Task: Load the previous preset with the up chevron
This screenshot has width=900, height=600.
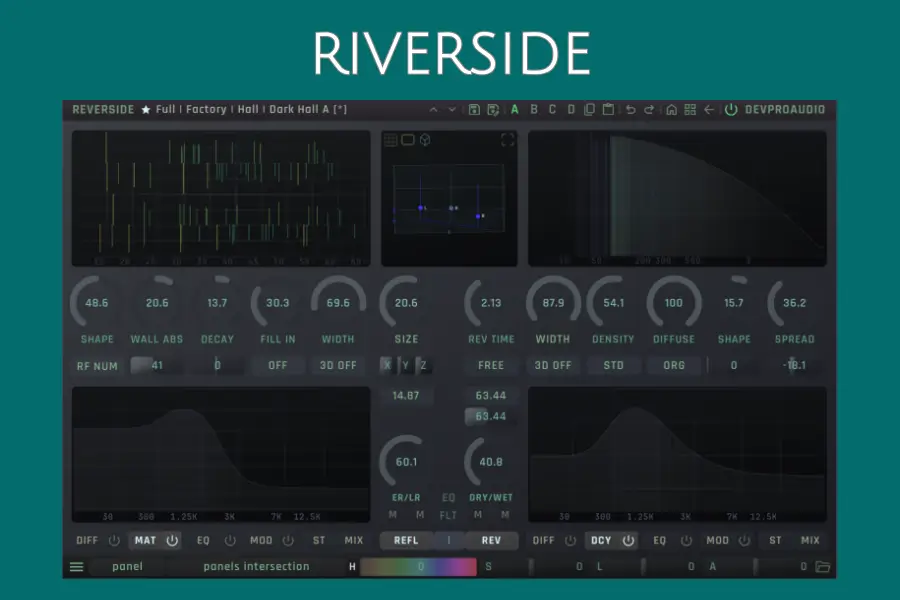Action: coord(433,110)
